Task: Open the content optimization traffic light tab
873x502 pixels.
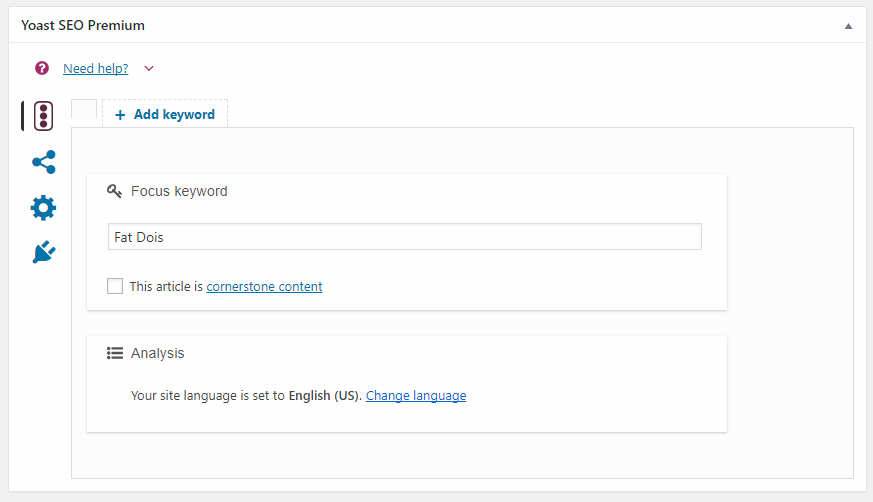Action: 43,116
